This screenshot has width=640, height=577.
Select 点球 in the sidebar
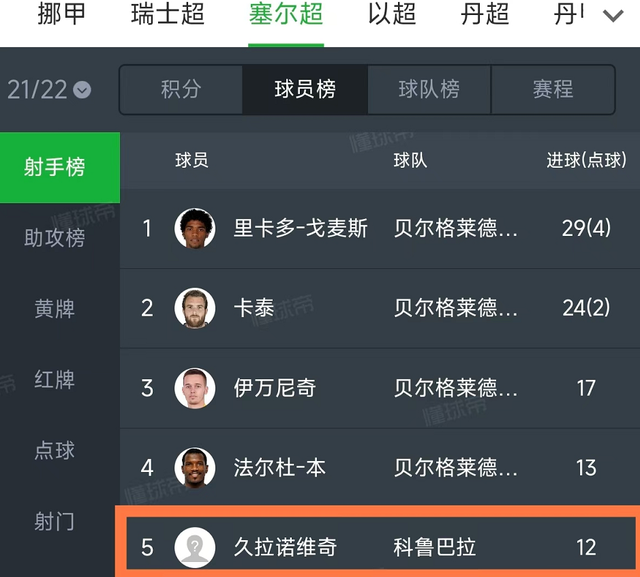coord(55,451)
